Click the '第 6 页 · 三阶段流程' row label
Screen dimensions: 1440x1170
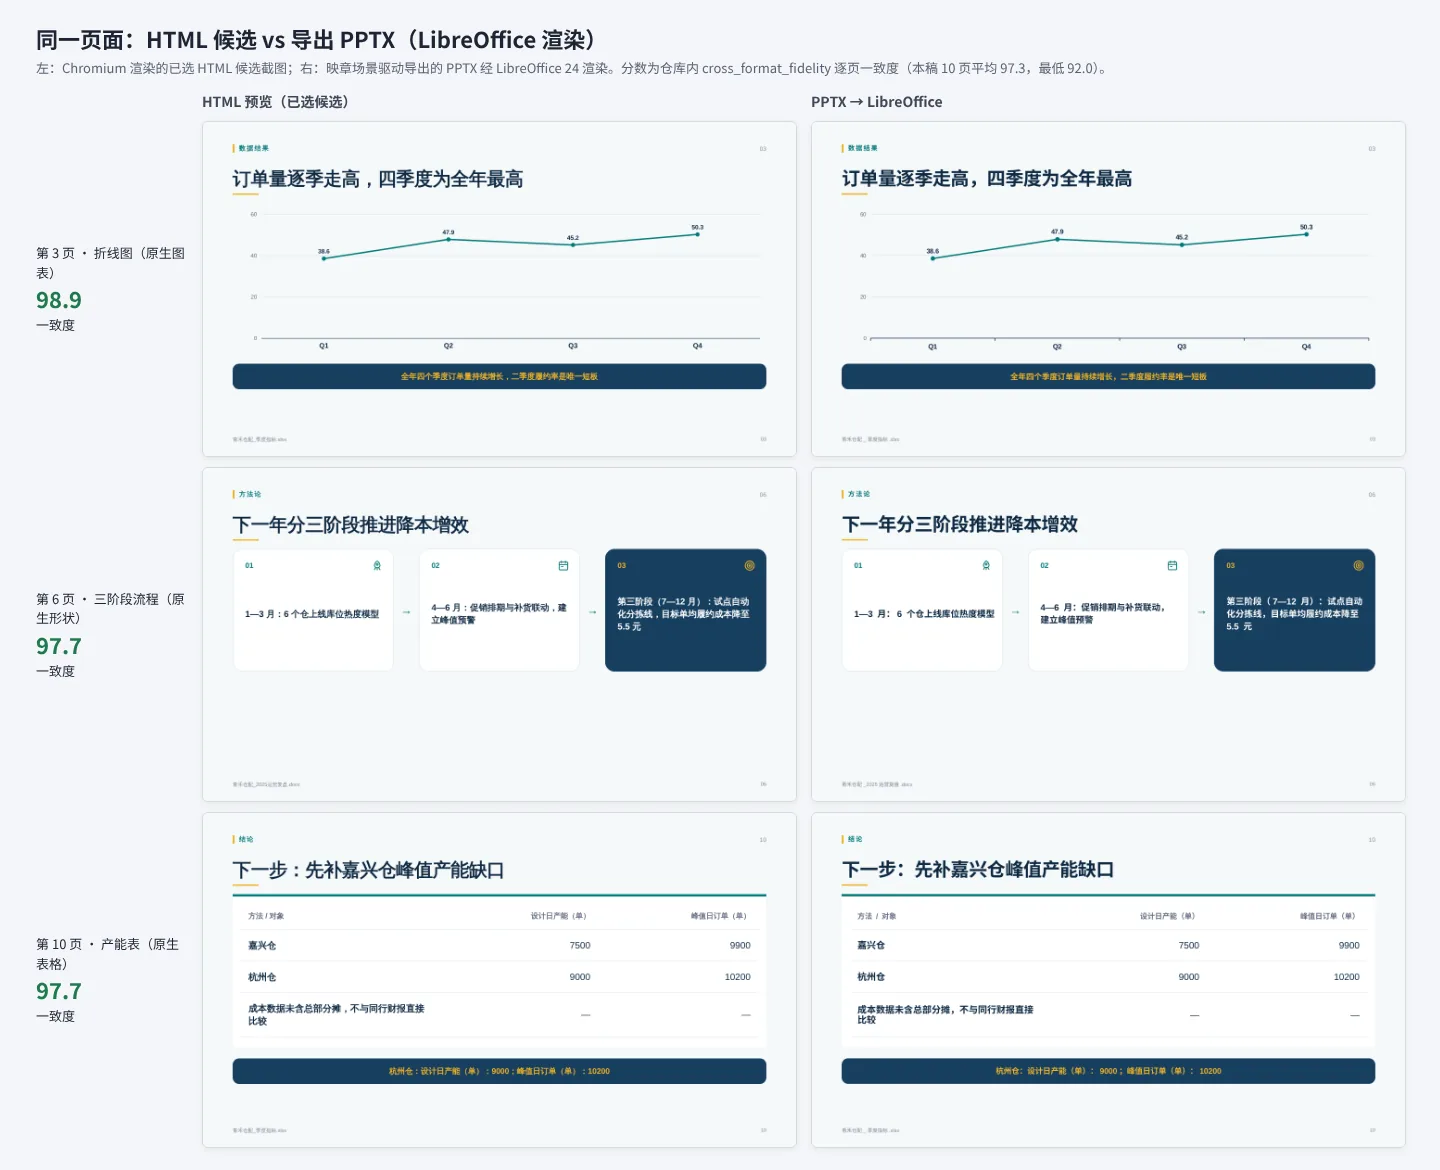[x=110, y=609]
